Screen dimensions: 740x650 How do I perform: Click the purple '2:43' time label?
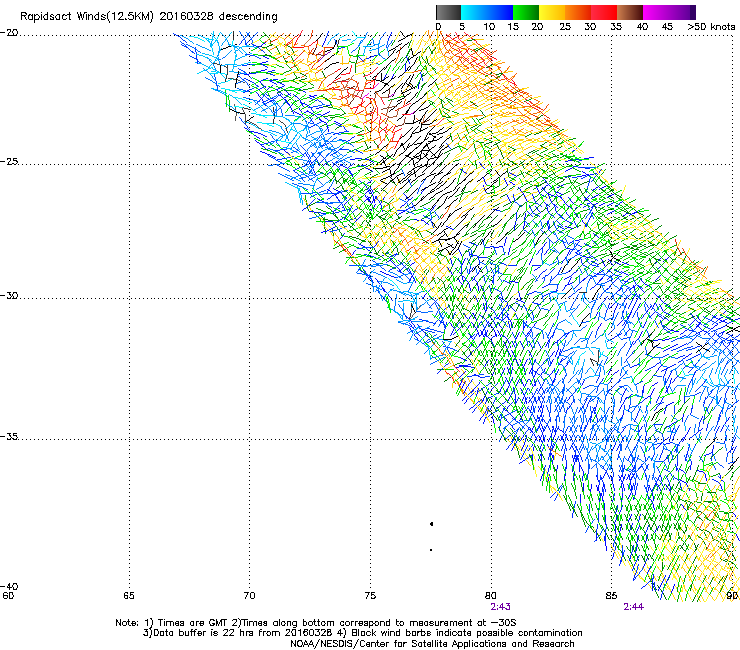coord(500,607)
